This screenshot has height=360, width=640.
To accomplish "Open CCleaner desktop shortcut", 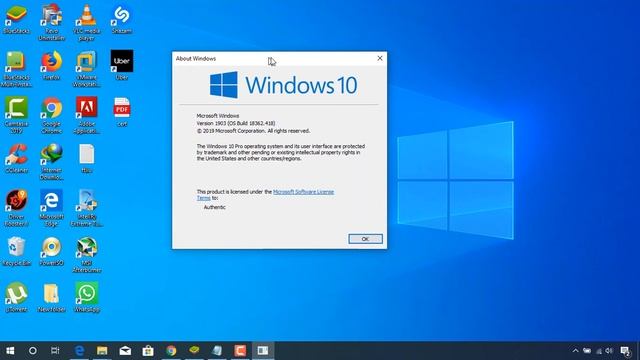I will (16, 158).
